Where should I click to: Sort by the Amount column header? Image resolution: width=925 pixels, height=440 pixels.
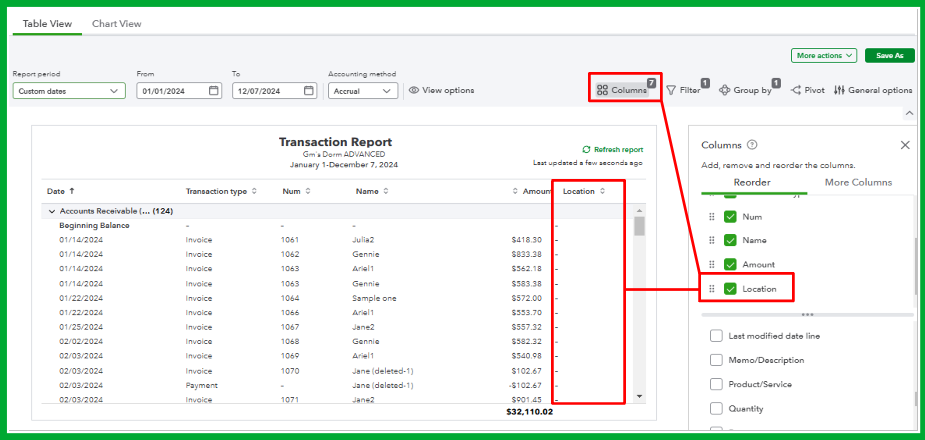(x=532, y=191)
